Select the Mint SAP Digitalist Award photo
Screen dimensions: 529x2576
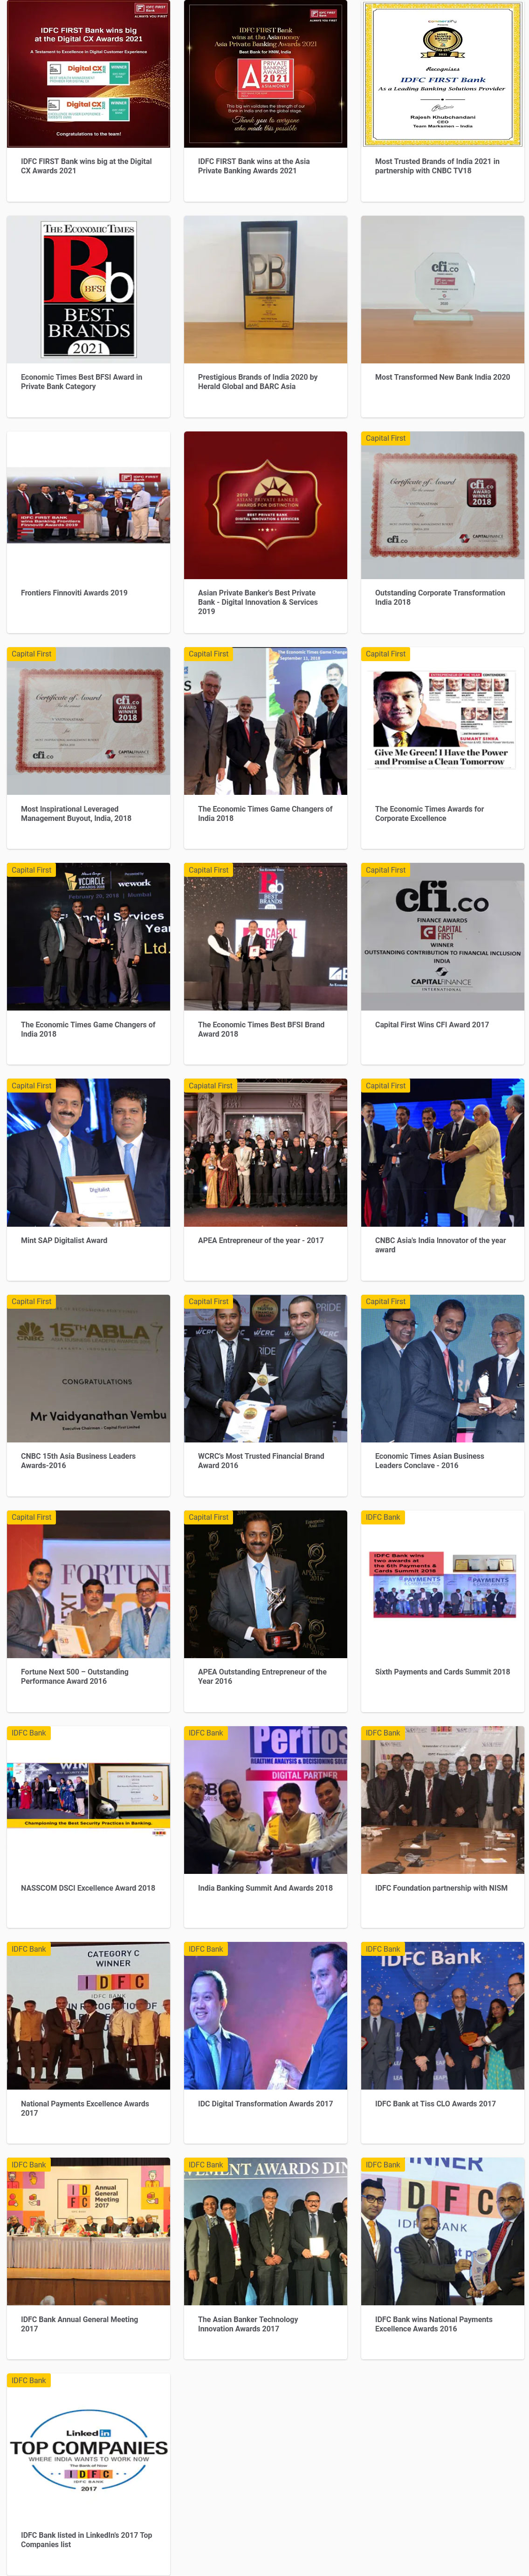[x=88, y=1153]
